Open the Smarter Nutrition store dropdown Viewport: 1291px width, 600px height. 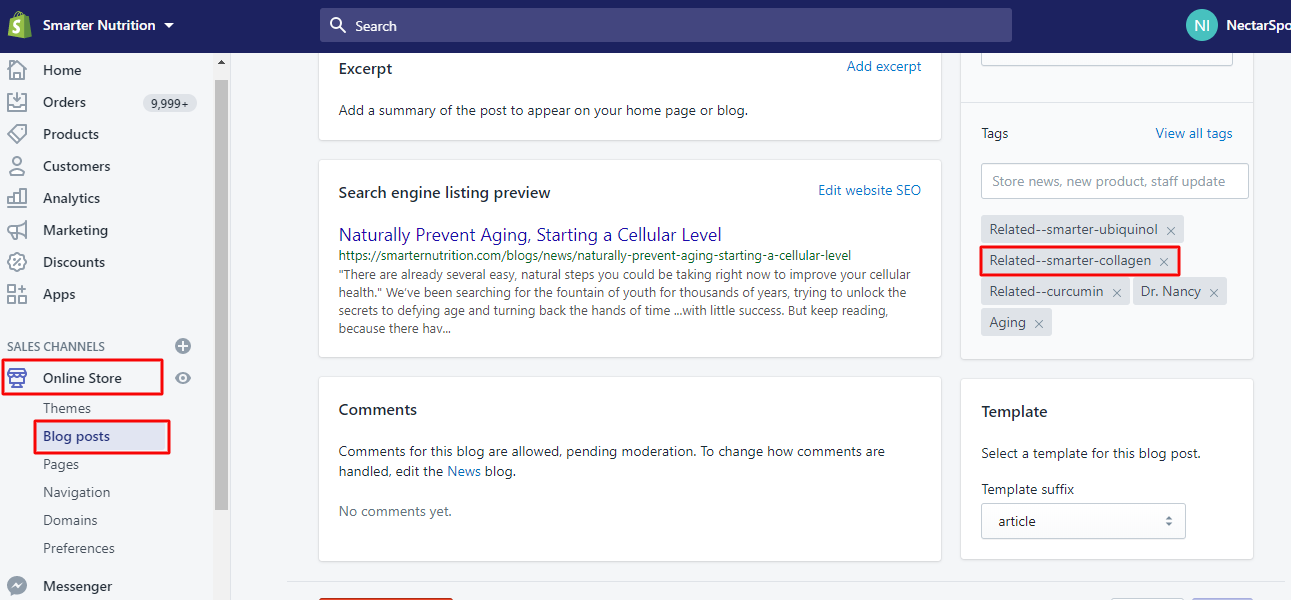[x=108, y=25]
